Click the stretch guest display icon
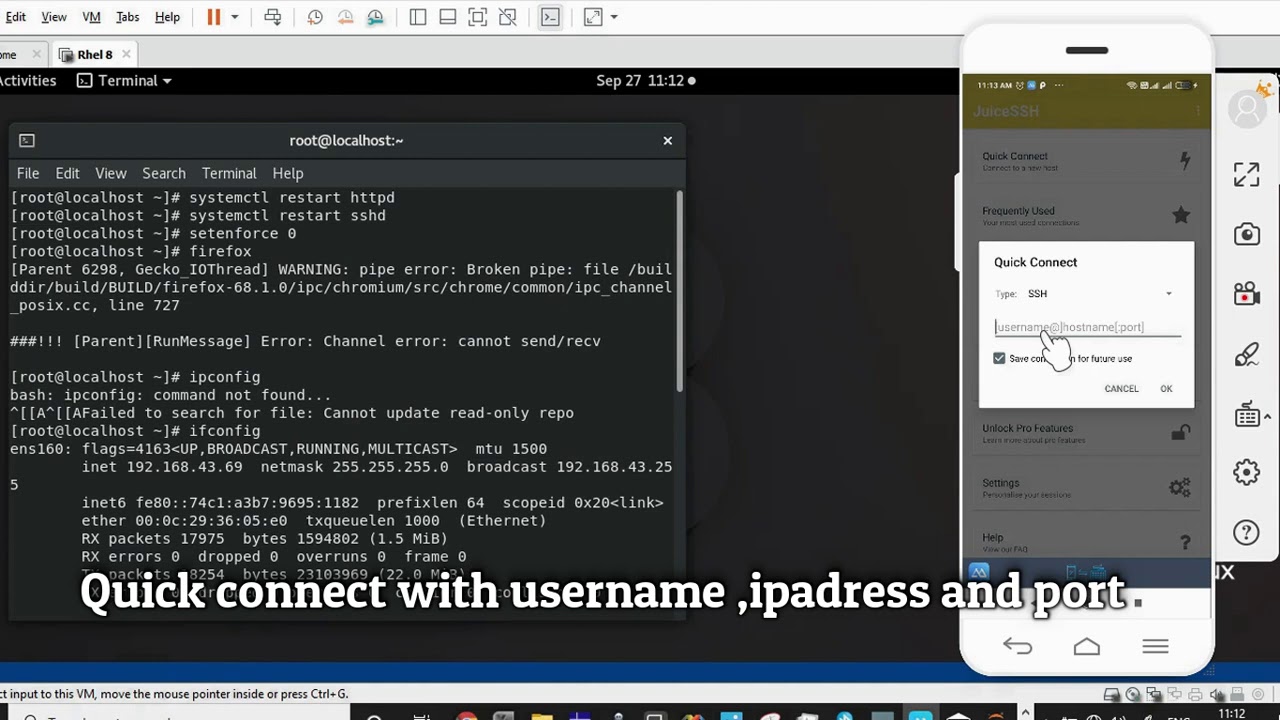 point(593,17)
